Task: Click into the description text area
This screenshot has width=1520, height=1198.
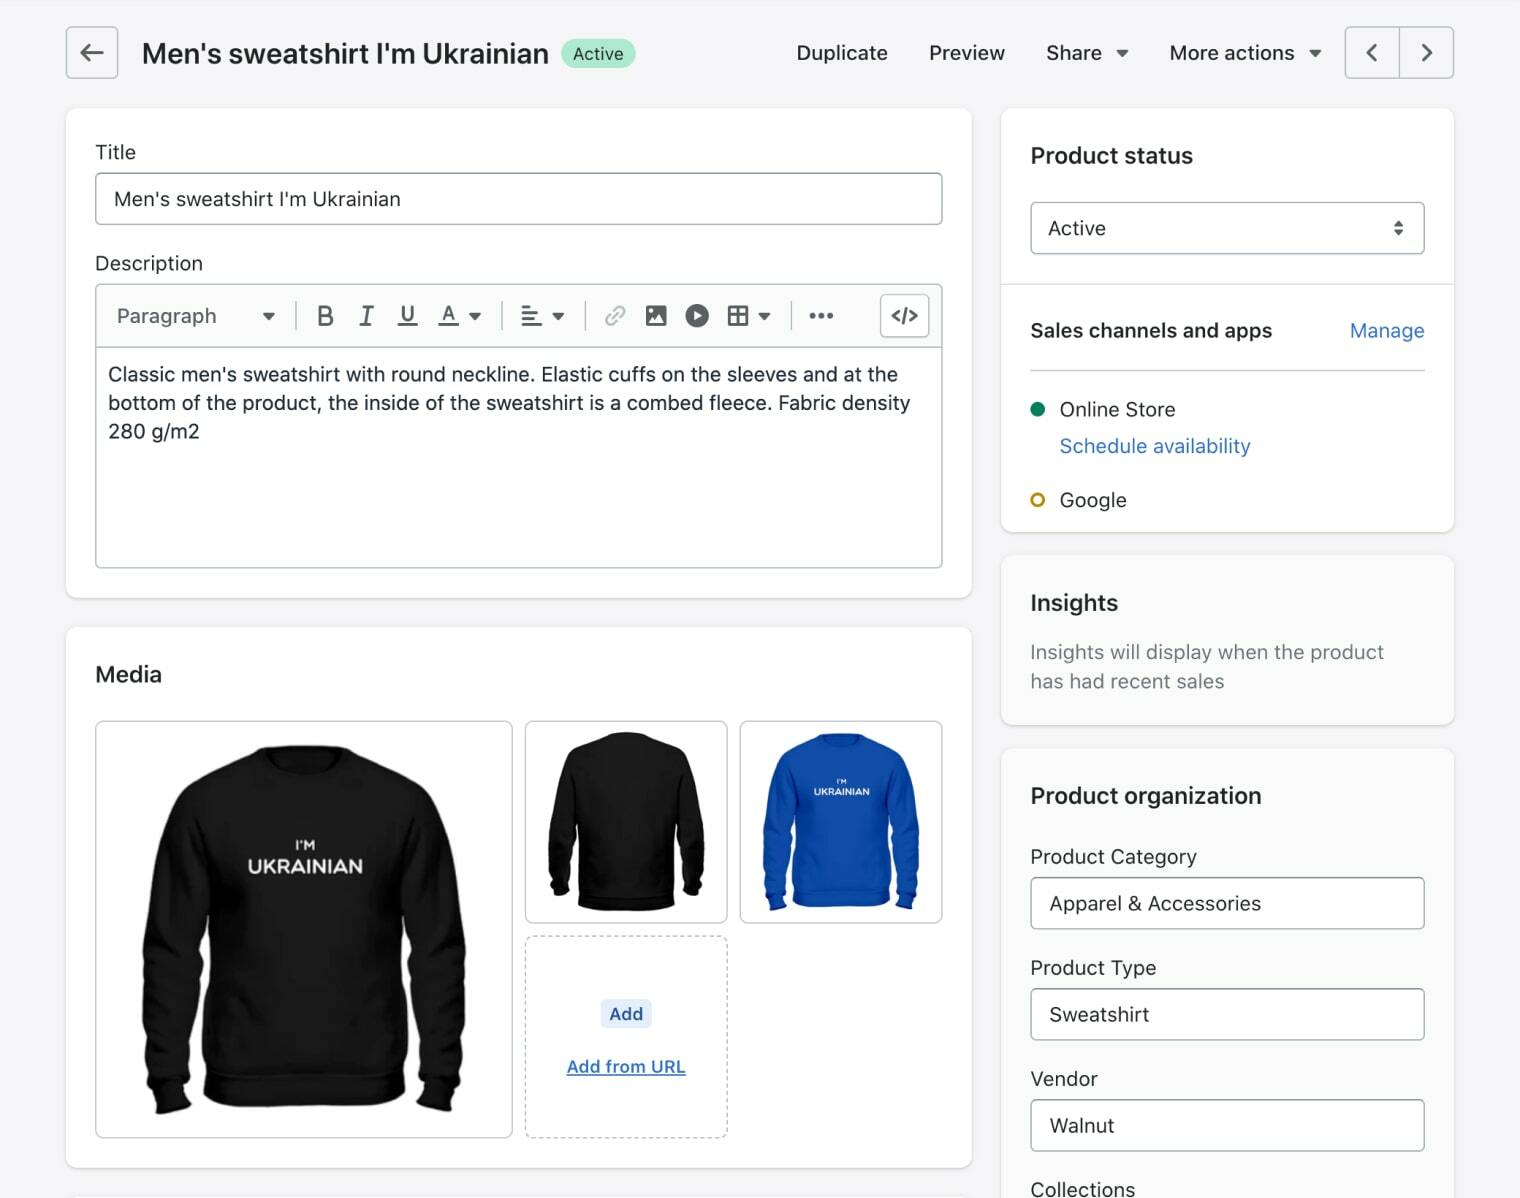Action: pos(519,458)
